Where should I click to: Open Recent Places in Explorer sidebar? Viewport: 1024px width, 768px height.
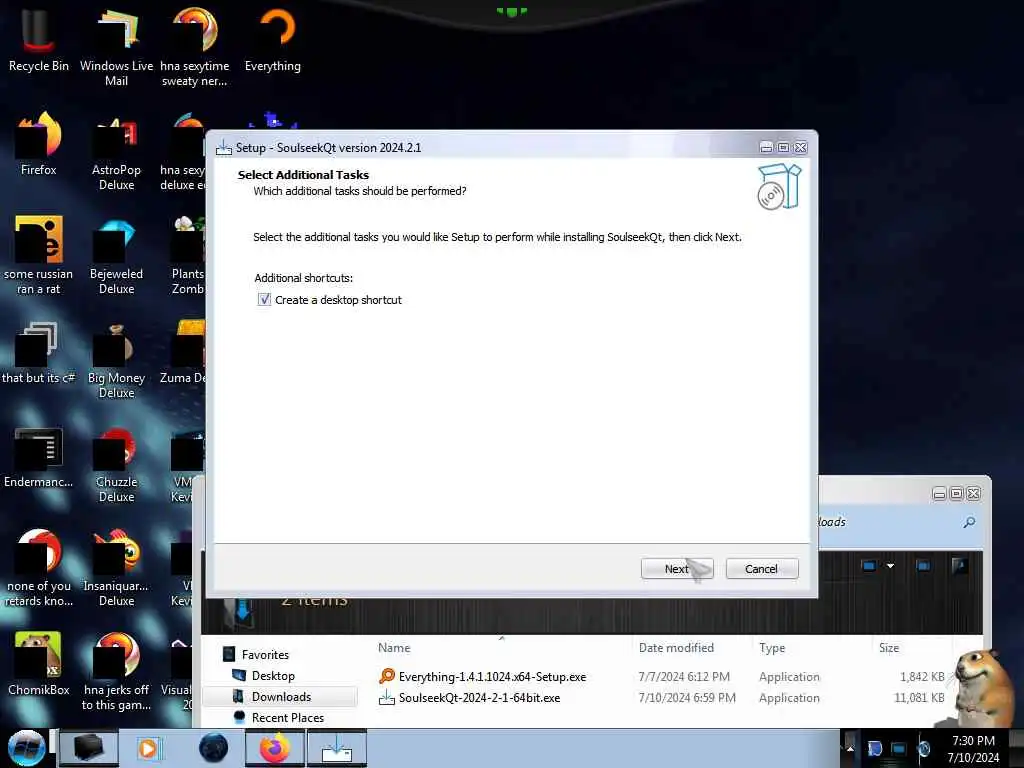click(x=287, y=718)
